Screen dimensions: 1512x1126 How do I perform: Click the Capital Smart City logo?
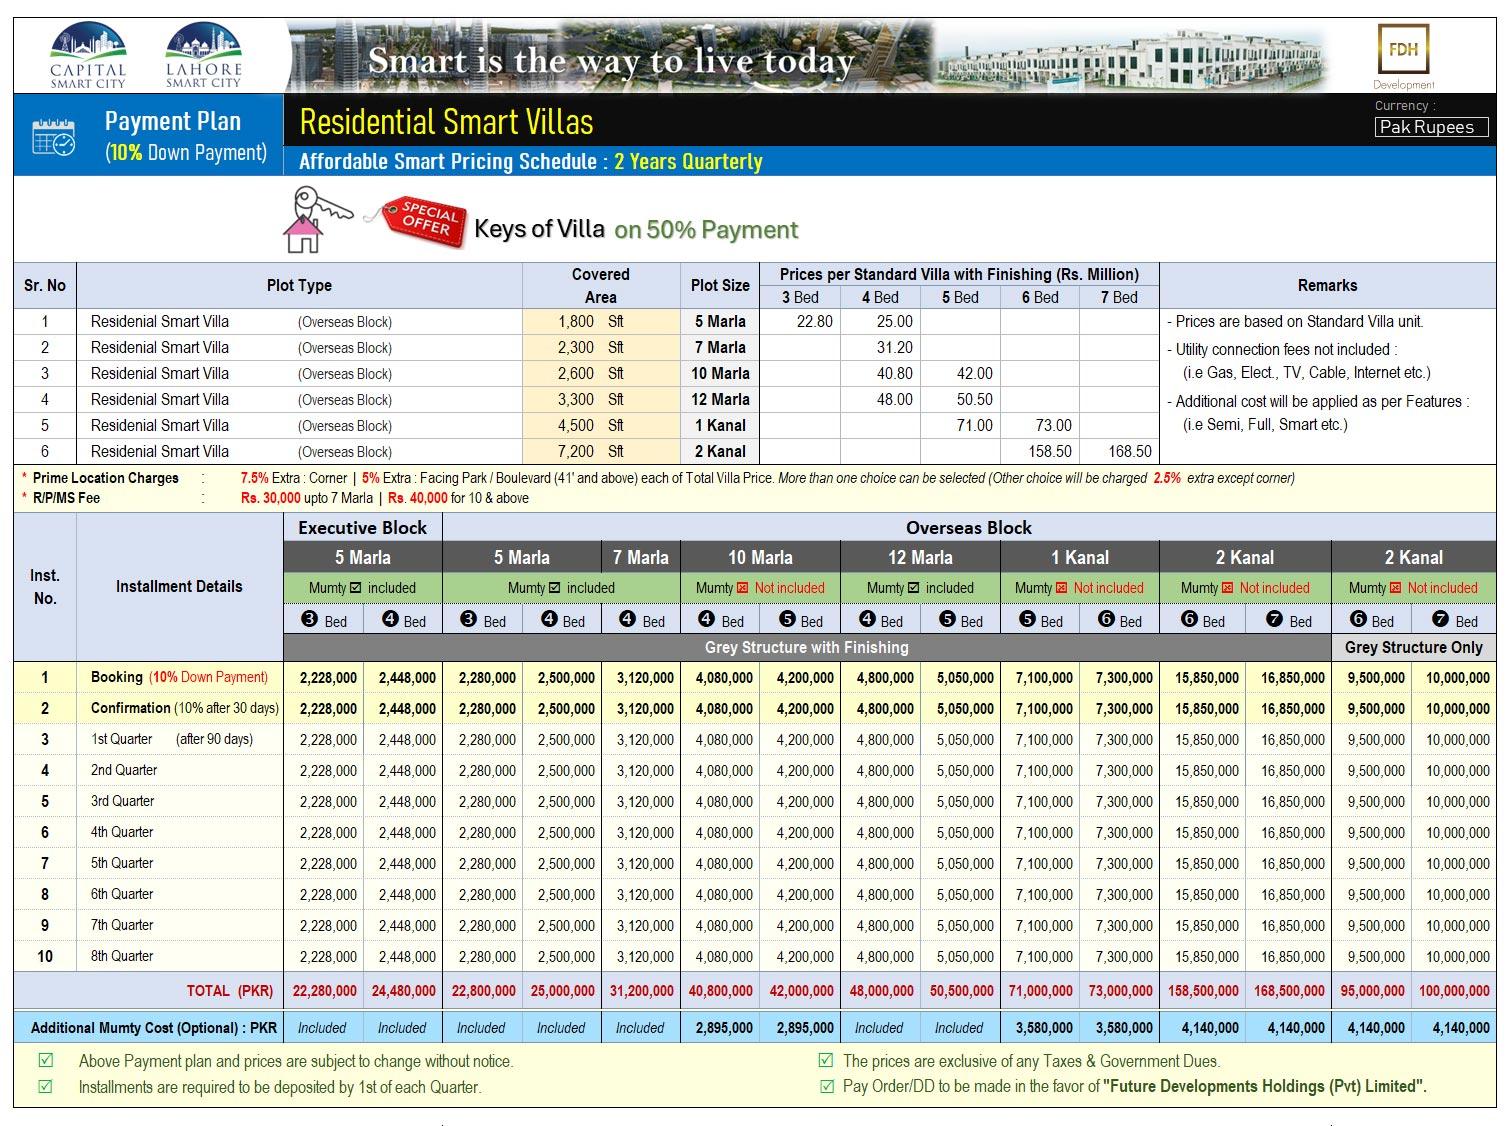coord(88,55)
